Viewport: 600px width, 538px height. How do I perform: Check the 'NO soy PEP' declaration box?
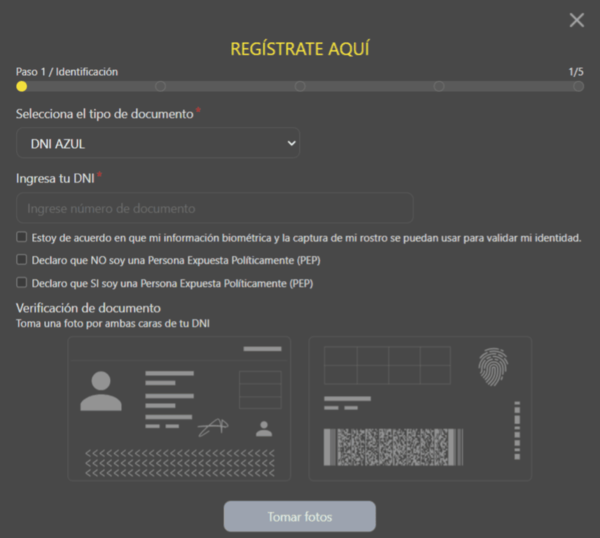pos(22,260)
